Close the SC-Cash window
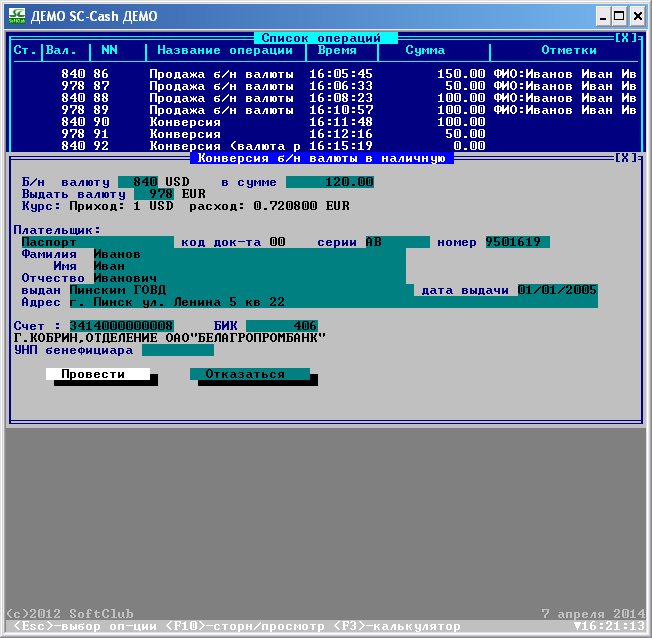This screenshot has width=652, height=638. pyautogui.click(x=637, y=17)
